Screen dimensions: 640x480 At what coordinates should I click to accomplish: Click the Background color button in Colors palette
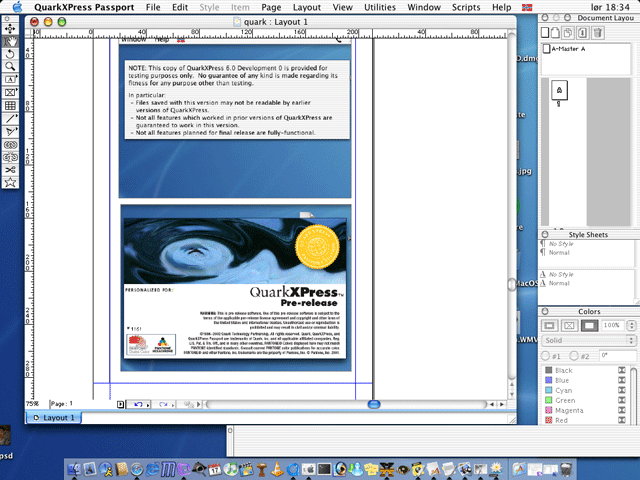(589, 325)
